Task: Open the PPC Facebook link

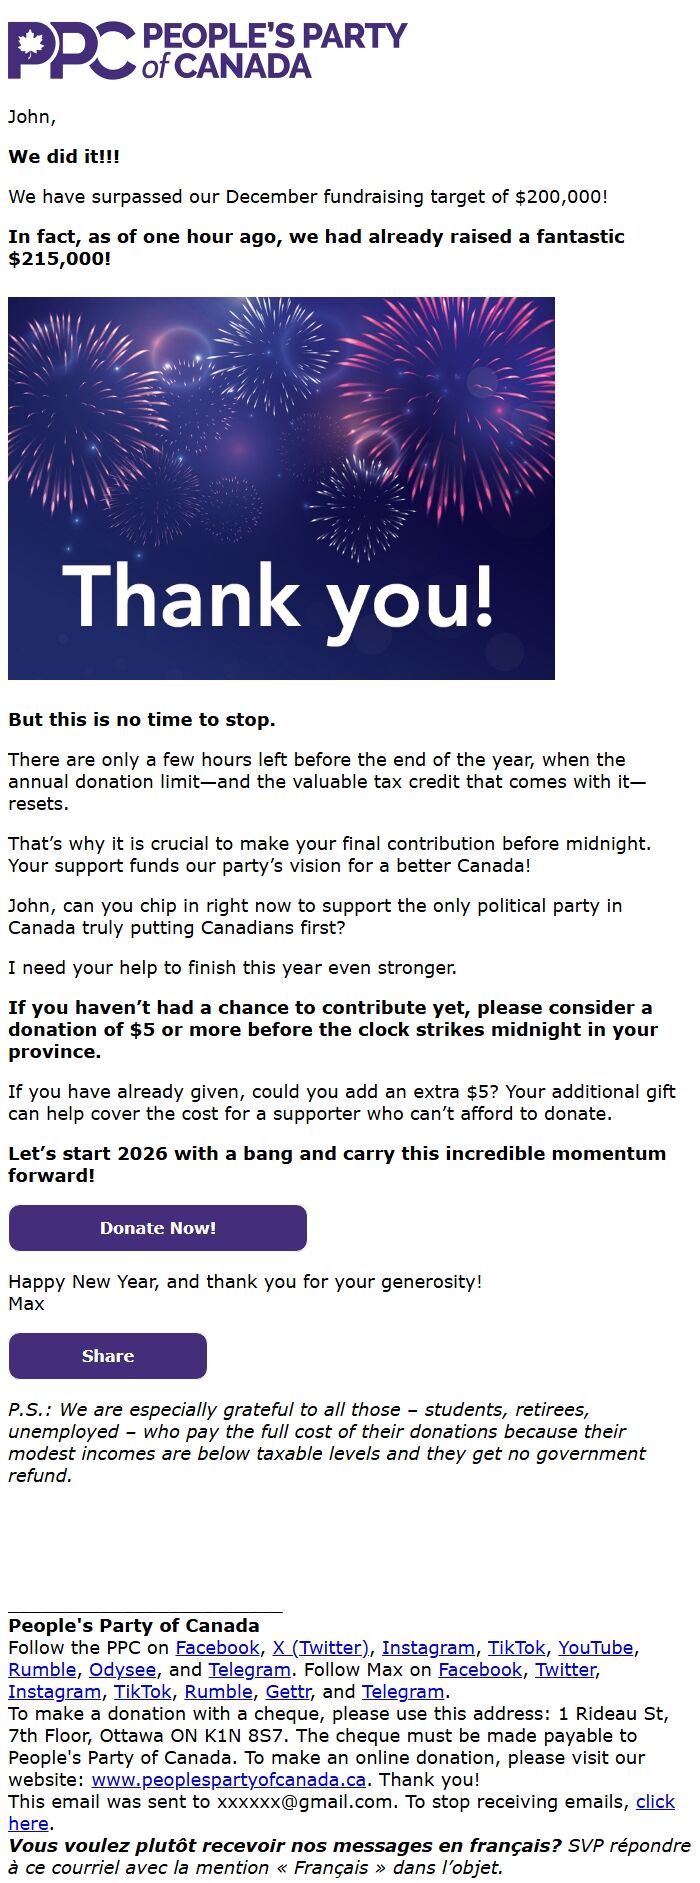Action: (x=215, y=1647)
